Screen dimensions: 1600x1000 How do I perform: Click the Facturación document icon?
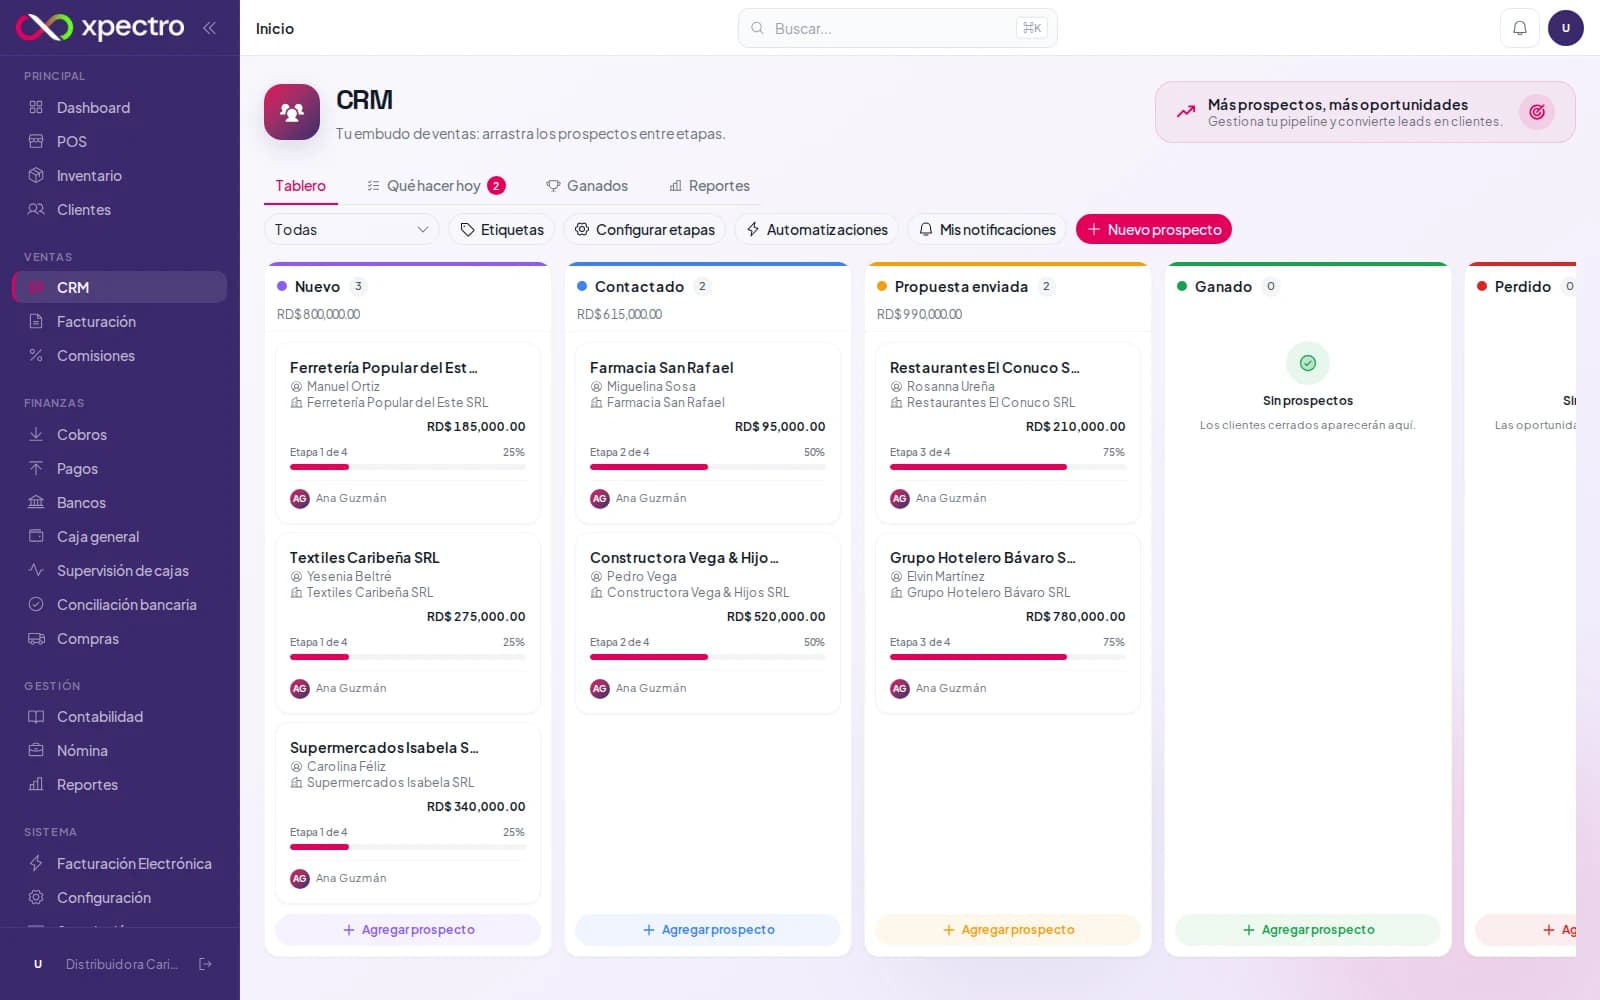(x=36, y=321)
